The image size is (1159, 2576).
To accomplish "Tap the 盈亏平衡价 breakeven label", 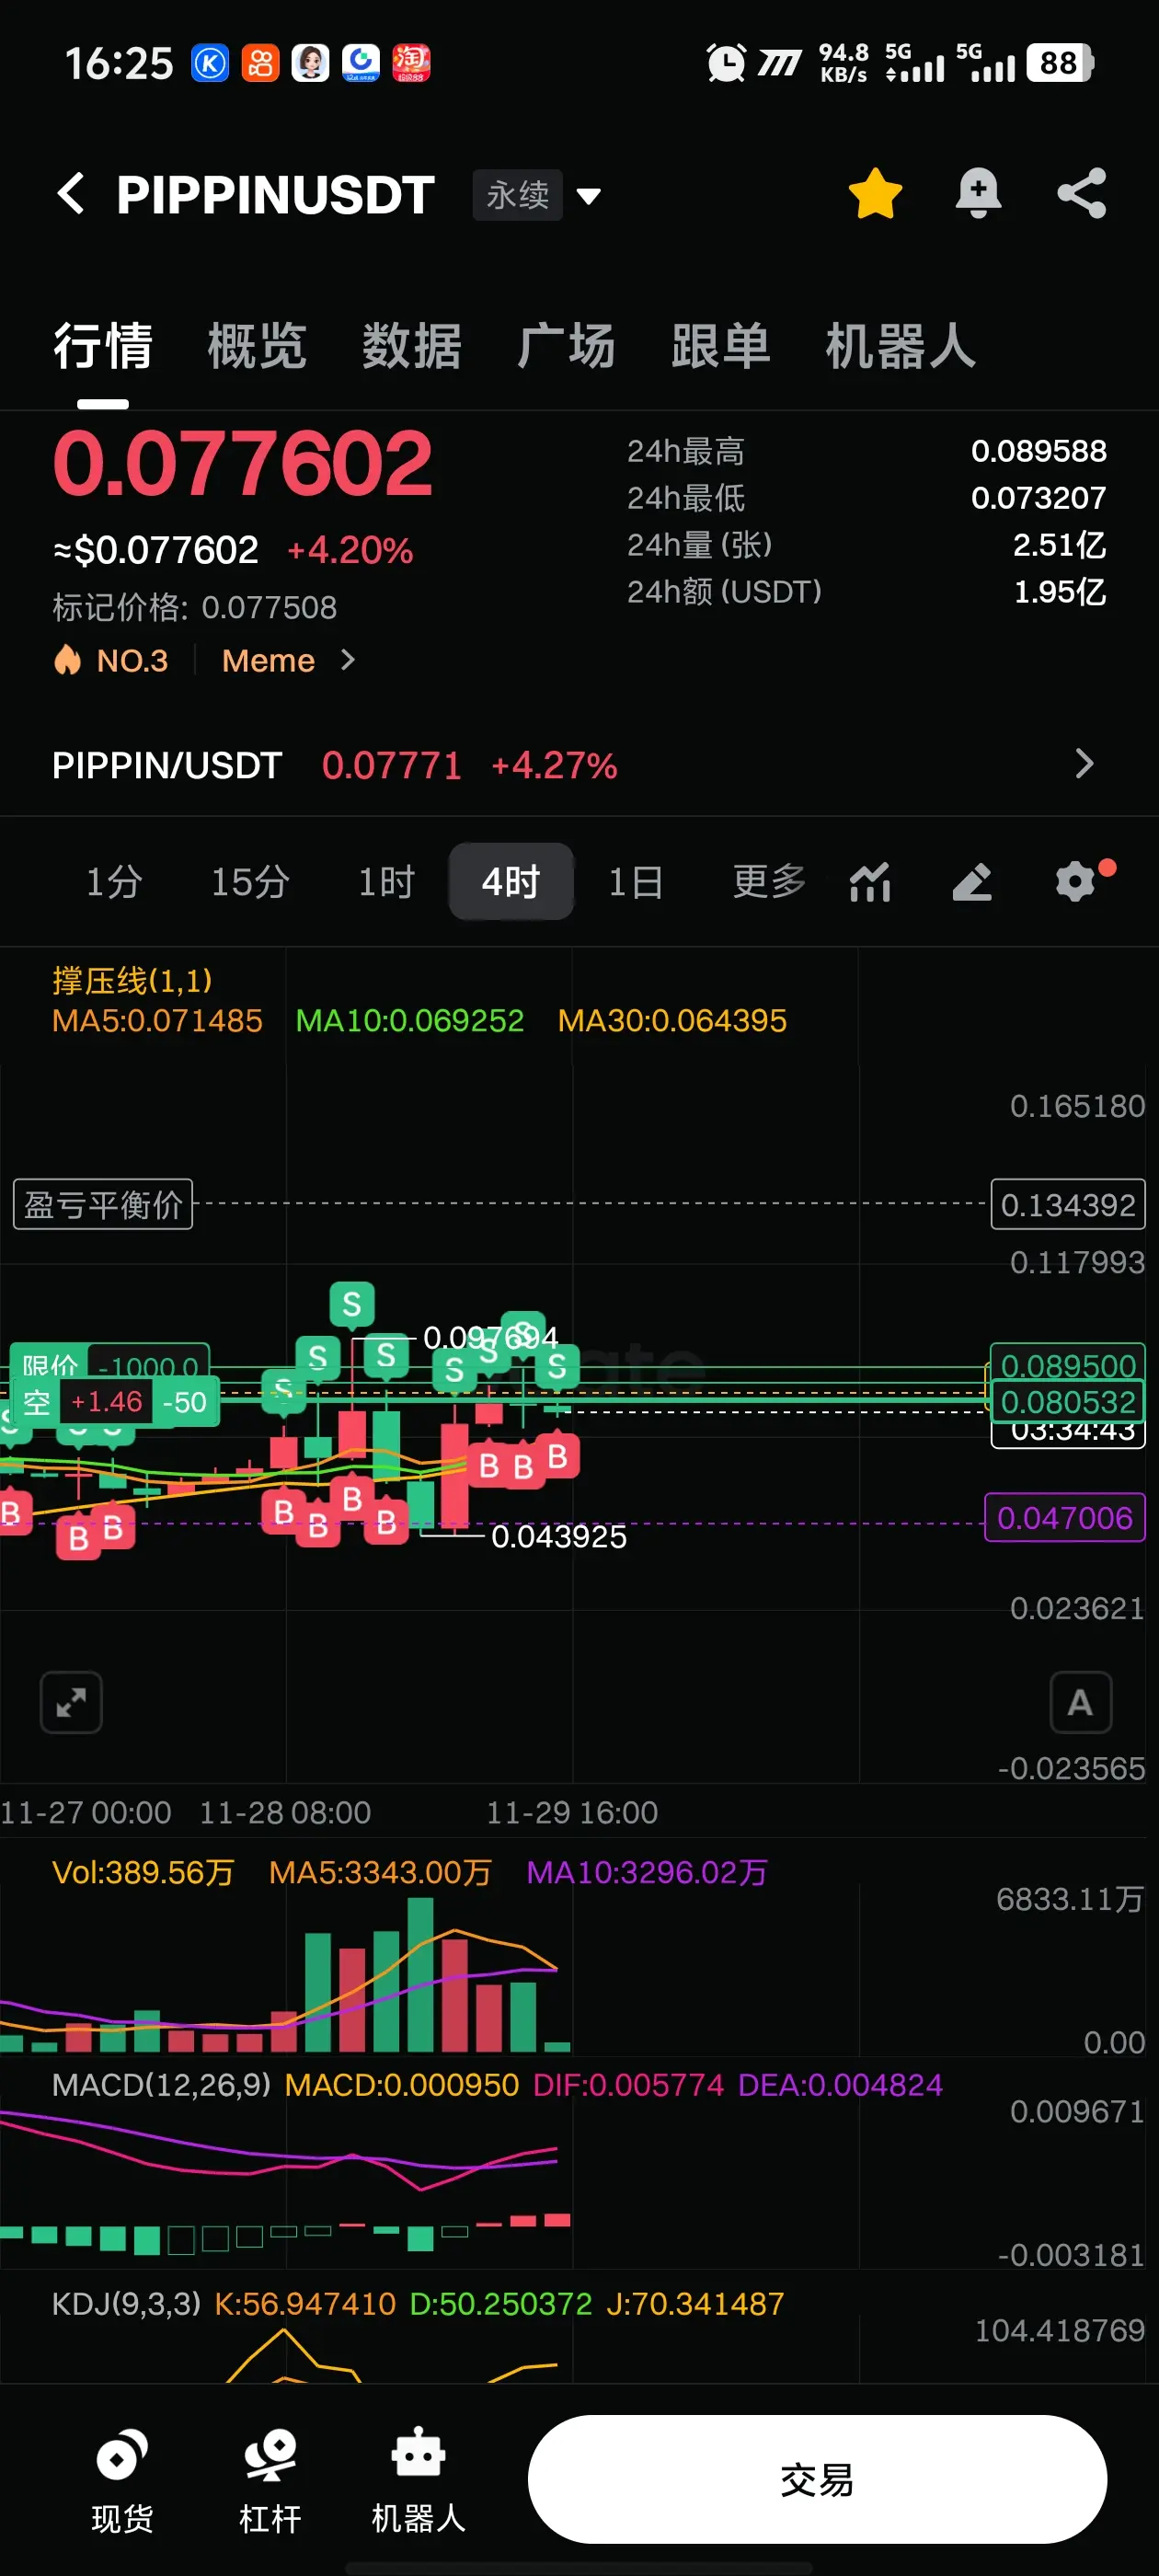I will click(x=103, y=1204).
